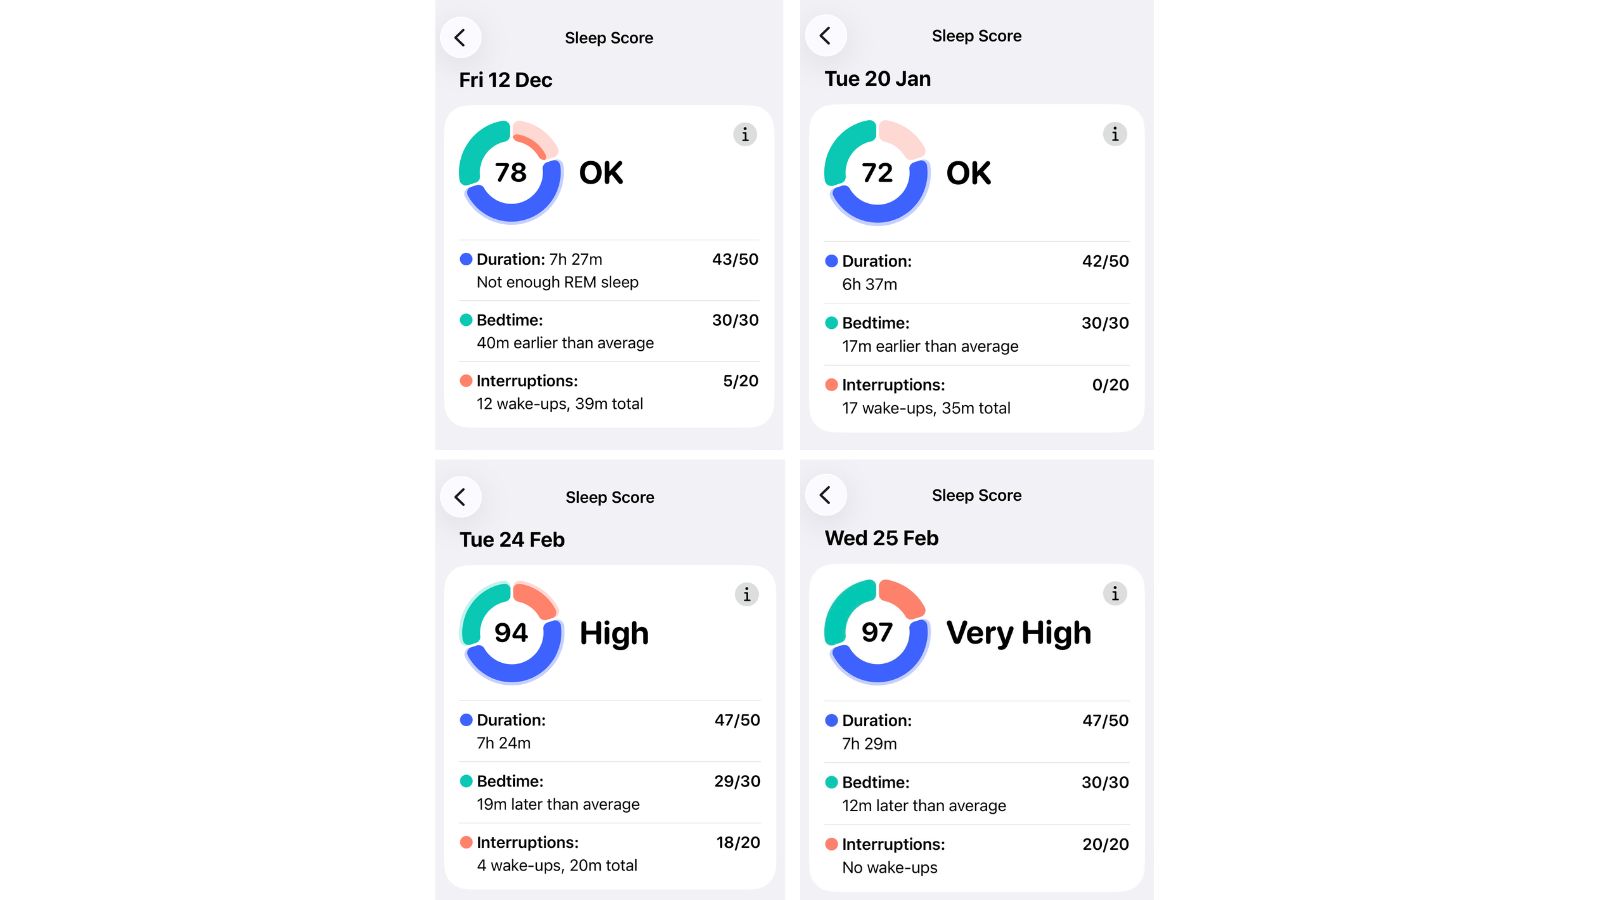Tap the info icon on Wed 25 Feb card
The width and height of the screenshot is (1600, 900).
click(x=1115, y=592)
